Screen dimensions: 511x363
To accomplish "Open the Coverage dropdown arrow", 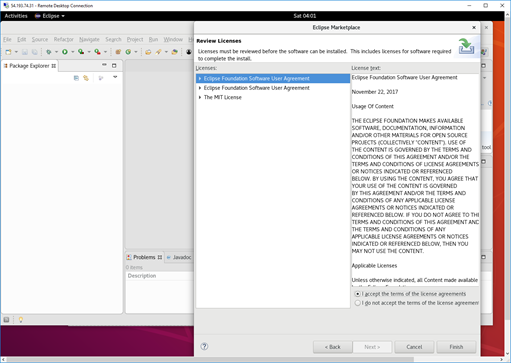I will click(x=89, y=52).
